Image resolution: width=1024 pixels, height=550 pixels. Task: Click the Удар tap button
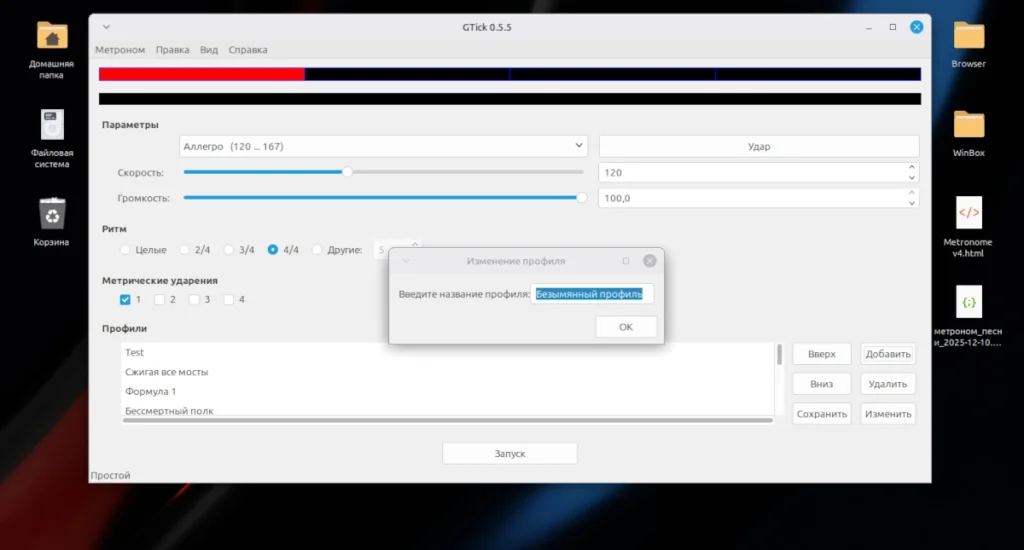[x=759, y=146]
